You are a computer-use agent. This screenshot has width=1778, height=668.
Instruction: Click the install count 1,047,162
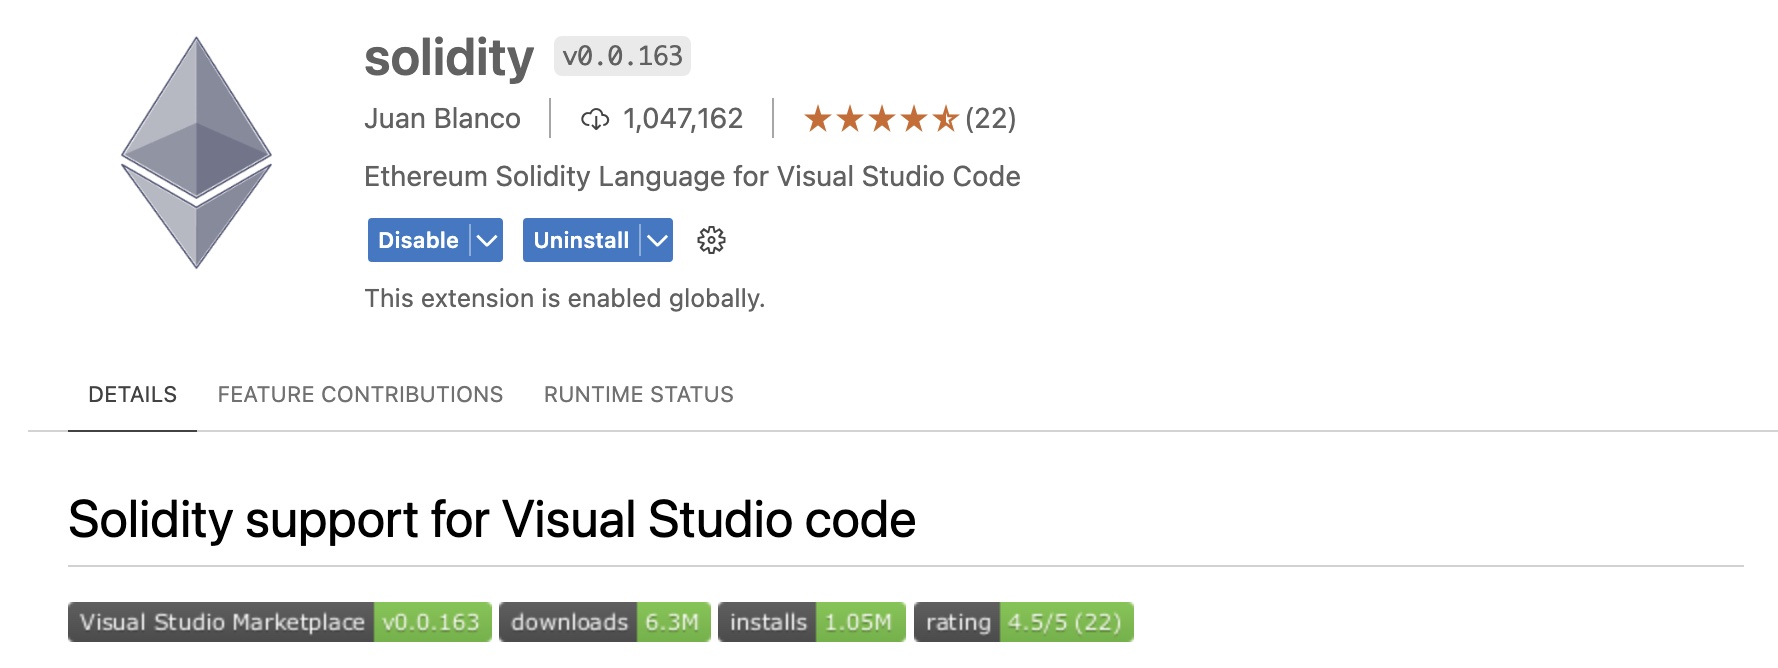[x=683, y=119]
